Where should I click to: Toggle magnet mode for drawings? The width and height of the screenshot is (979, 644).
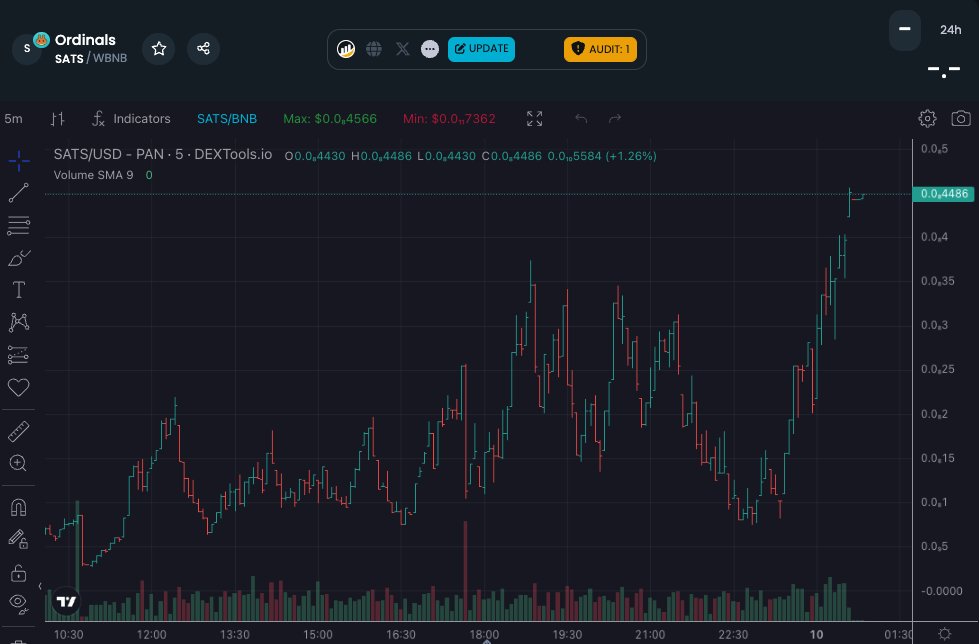click(19, 507)
